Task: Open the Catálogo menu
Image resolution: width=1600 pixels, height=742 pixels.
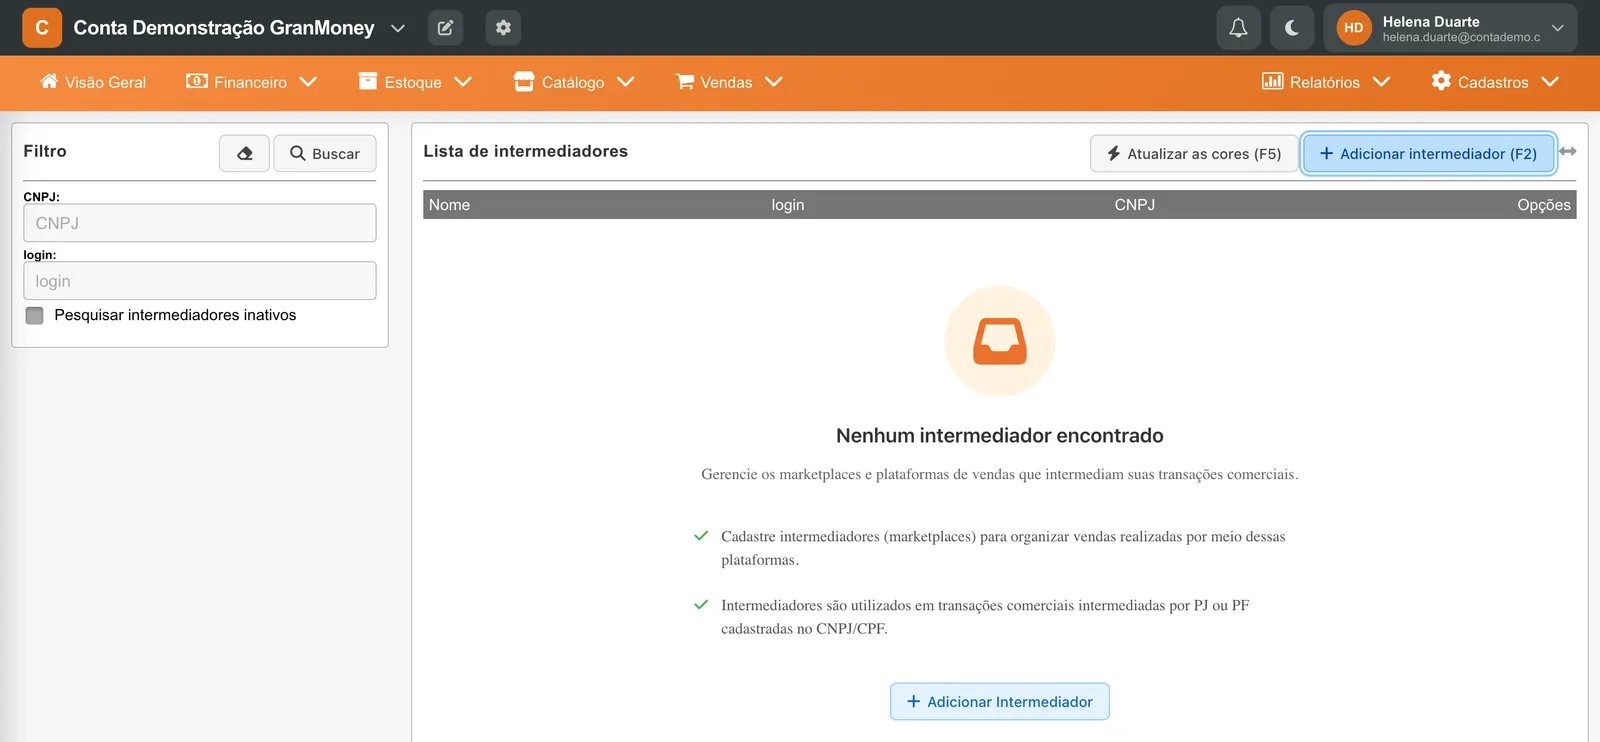Action: point(574,82)
